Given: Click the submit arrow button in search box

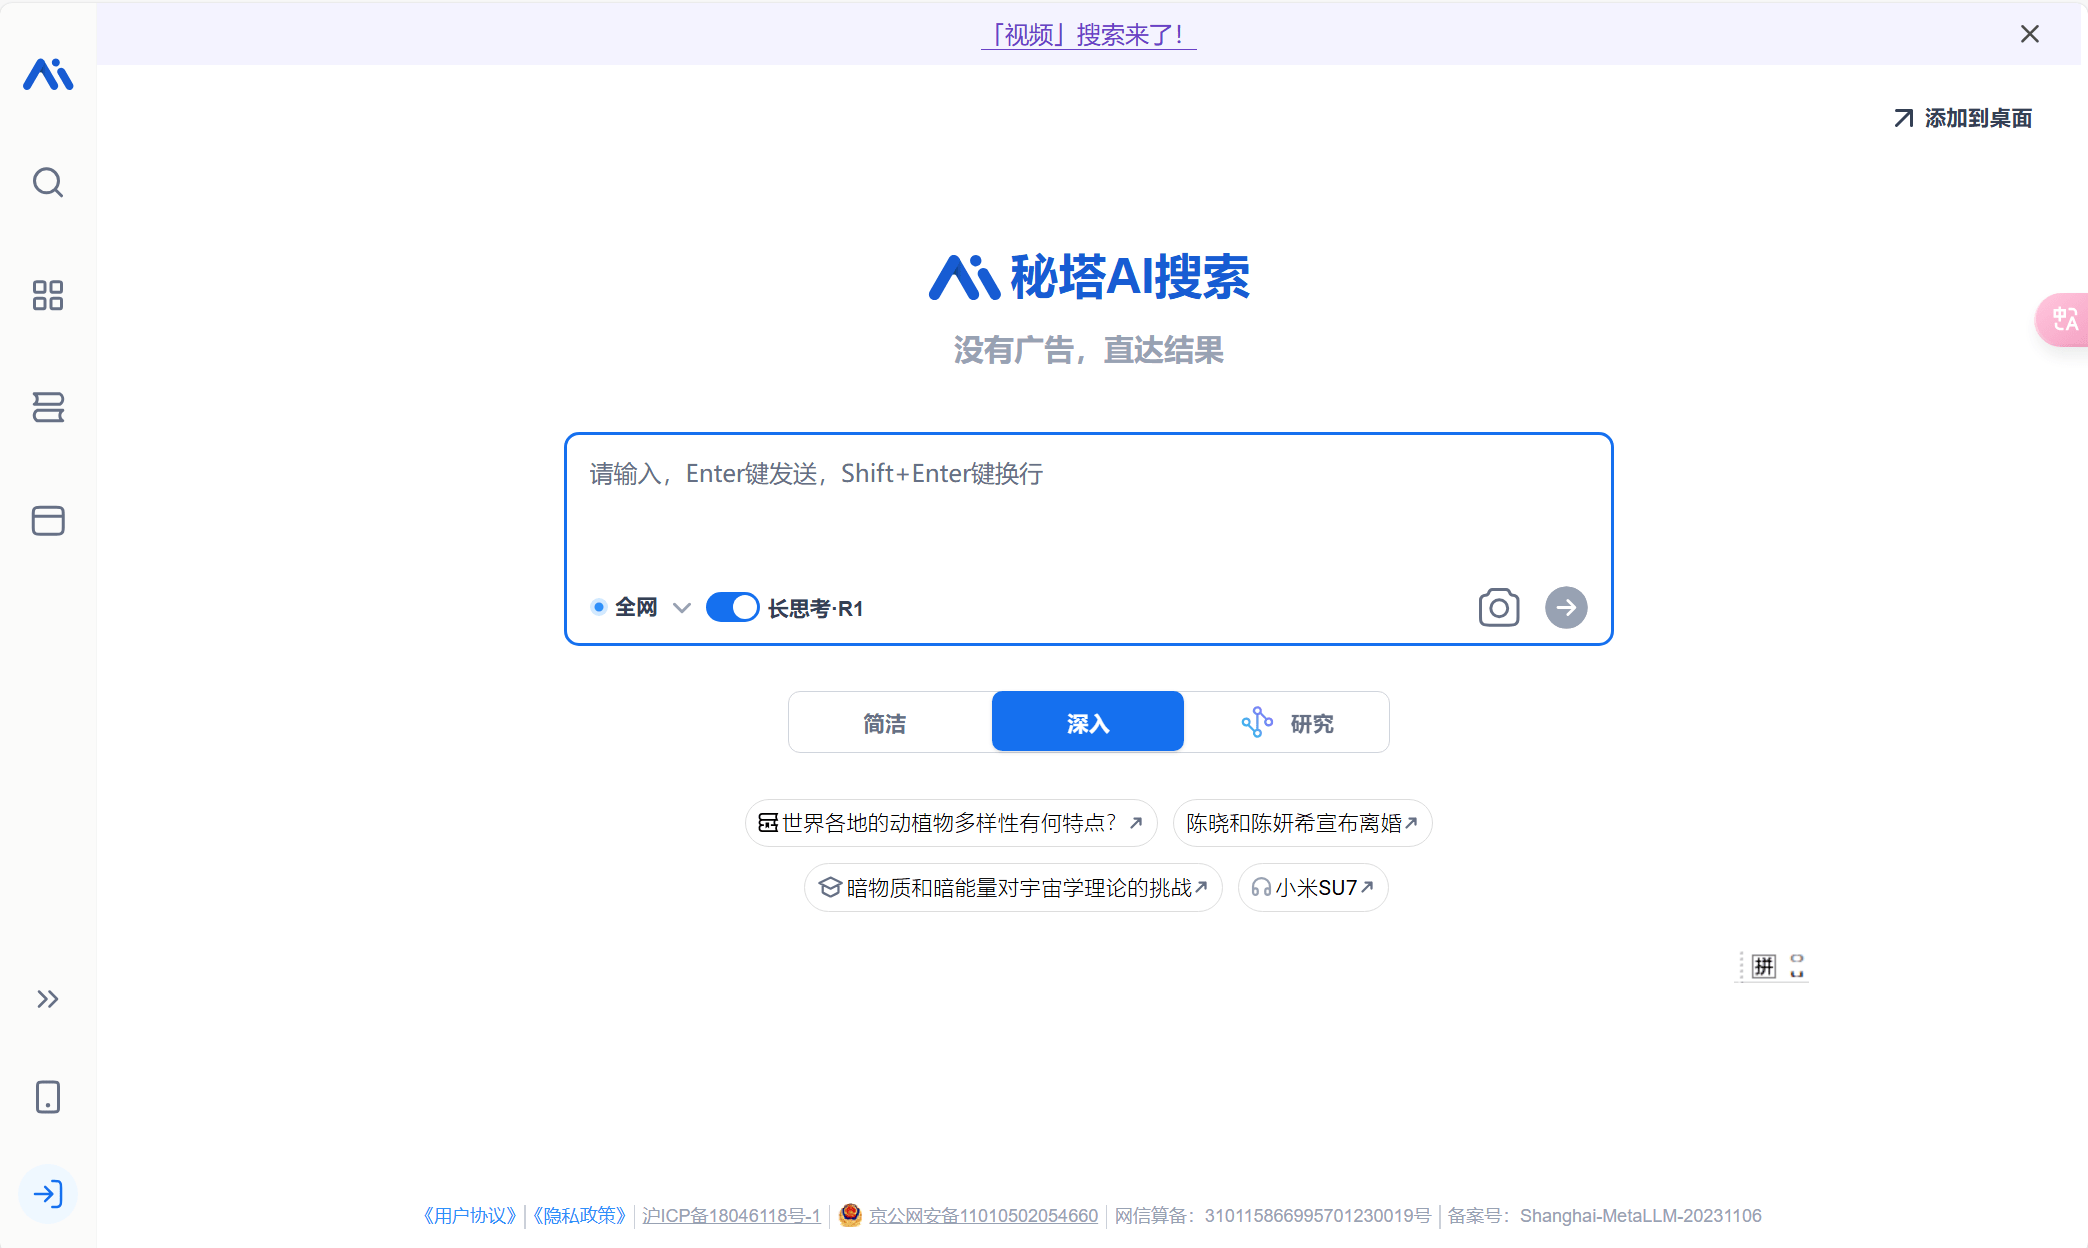Looking at the screenshot, I should point(1566,607).
